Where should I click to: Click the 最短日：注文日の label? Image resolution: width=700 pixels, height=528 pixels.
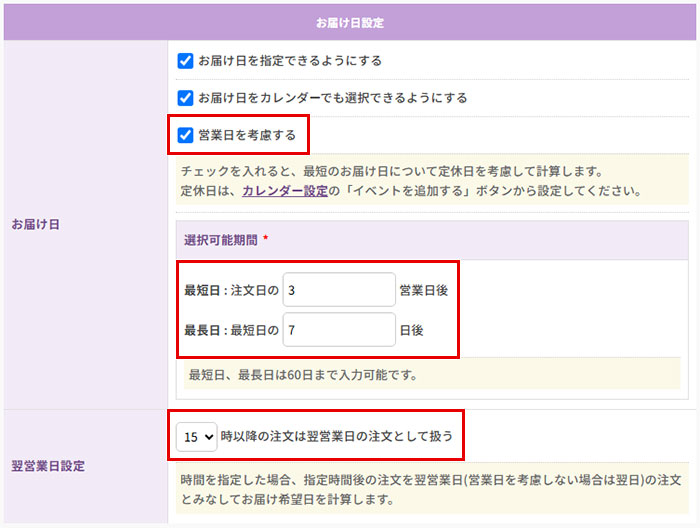[x=231, y=290]
